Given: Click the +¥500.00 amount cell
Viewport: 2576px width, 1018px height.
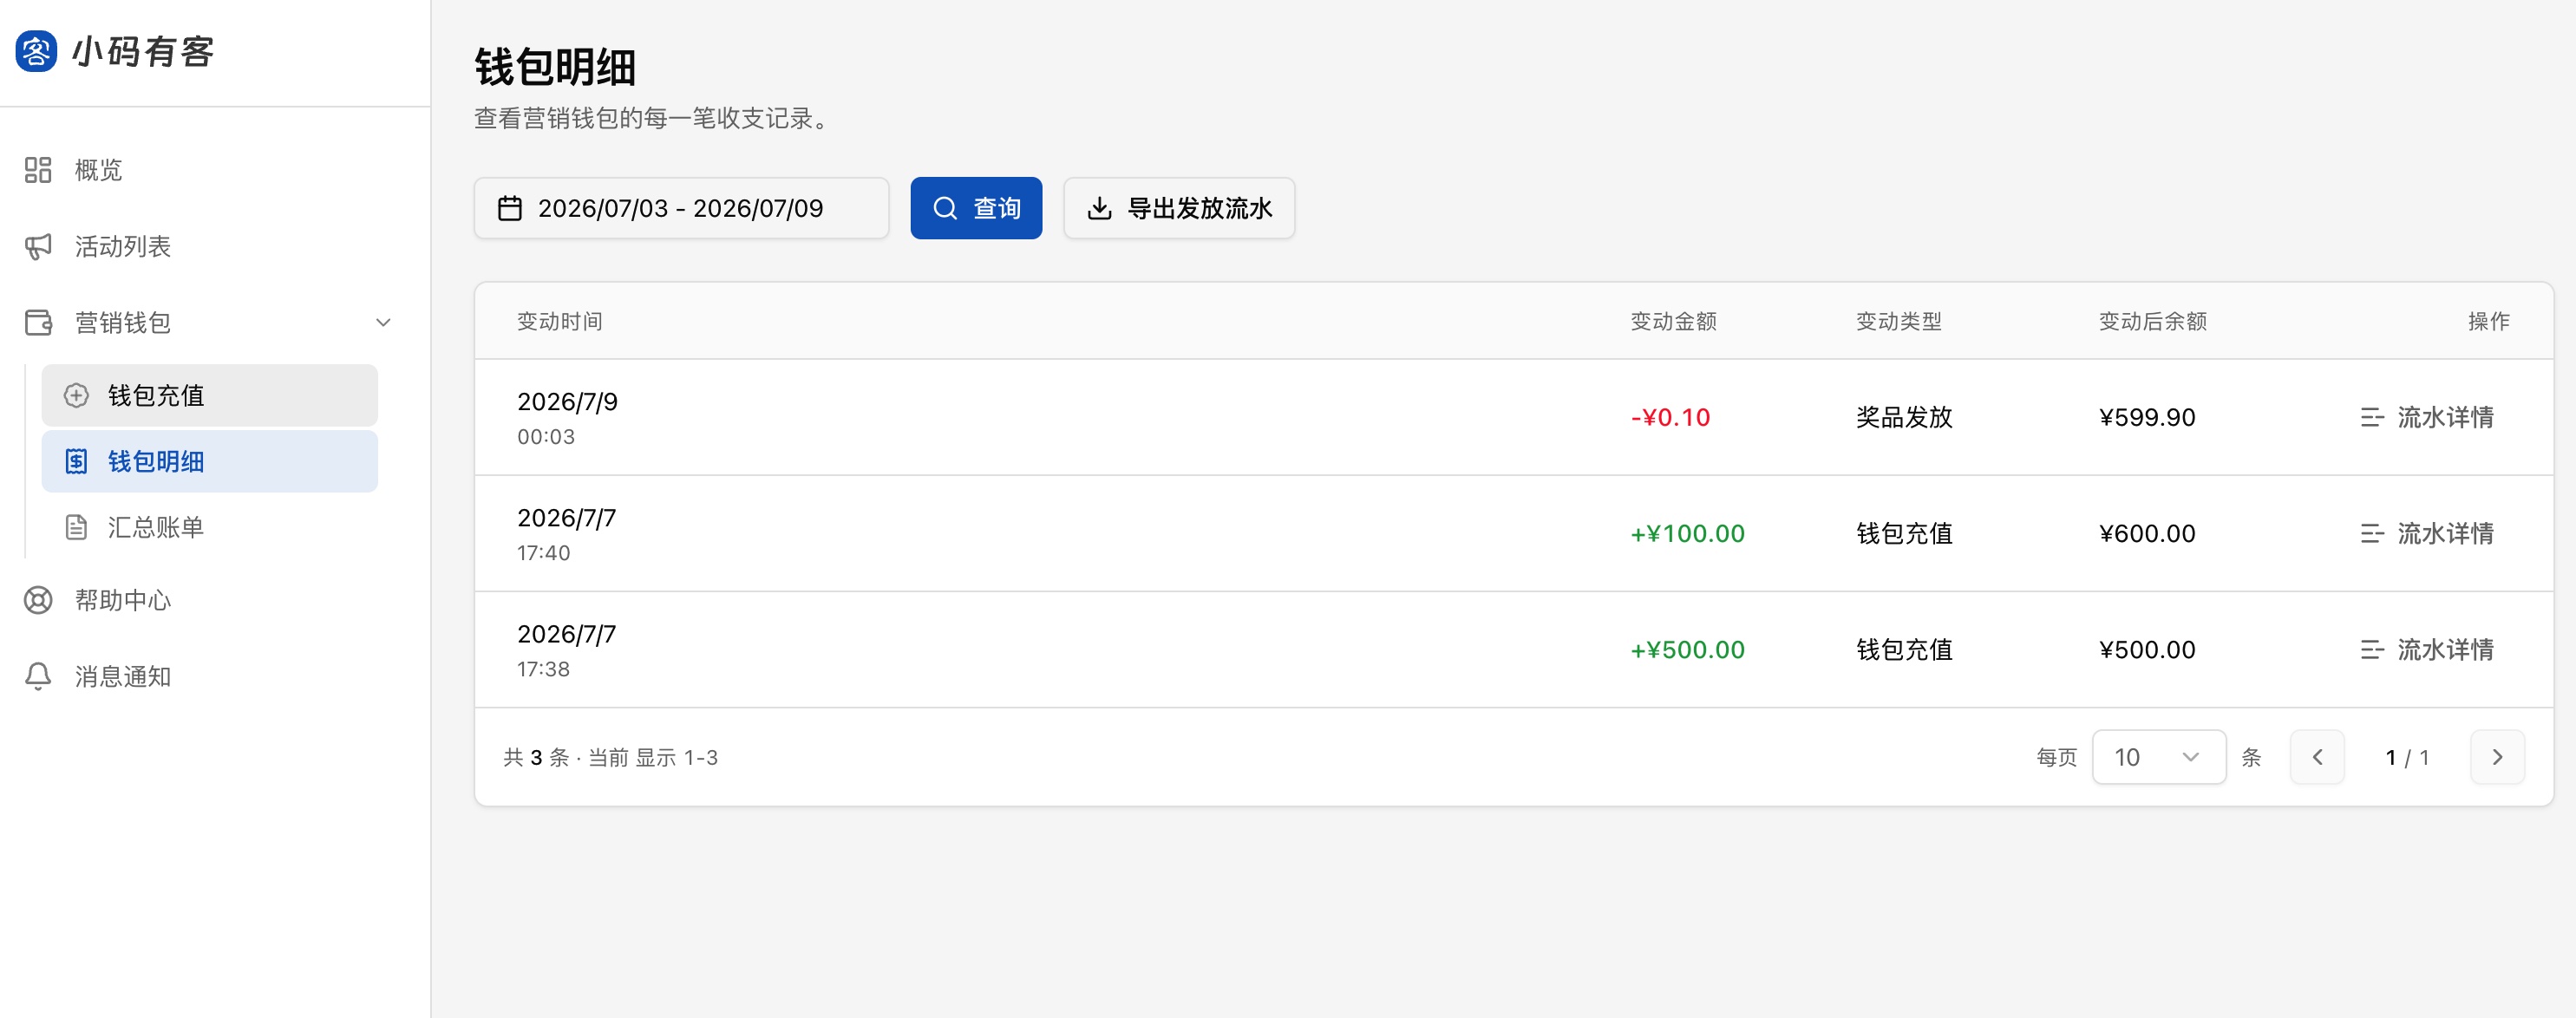Looking at the screenshot, I should [x=1687, y=650].
